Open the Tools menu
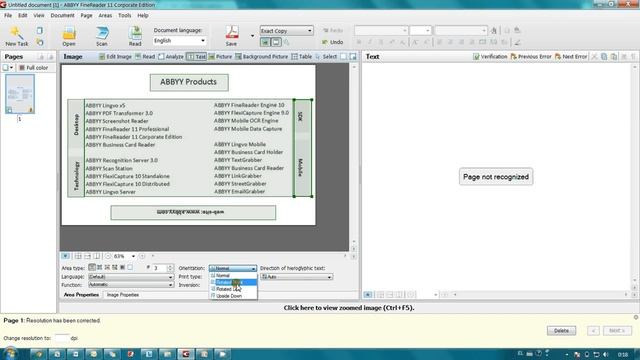Image resolution: width=640 pixels, height=360 pixels. pyautogui.click(x=124, y=16)
